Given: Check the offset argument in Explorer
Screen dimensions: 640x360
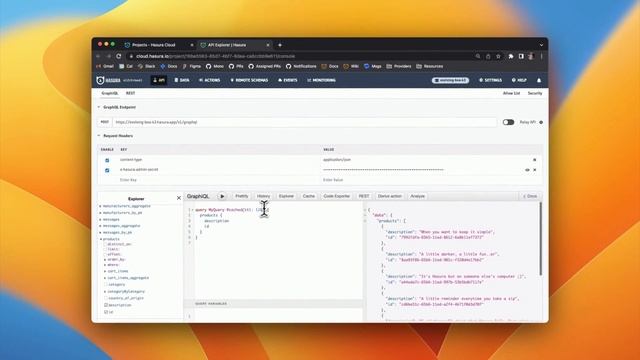Looking at the screenshot, I should pos(105,254).
